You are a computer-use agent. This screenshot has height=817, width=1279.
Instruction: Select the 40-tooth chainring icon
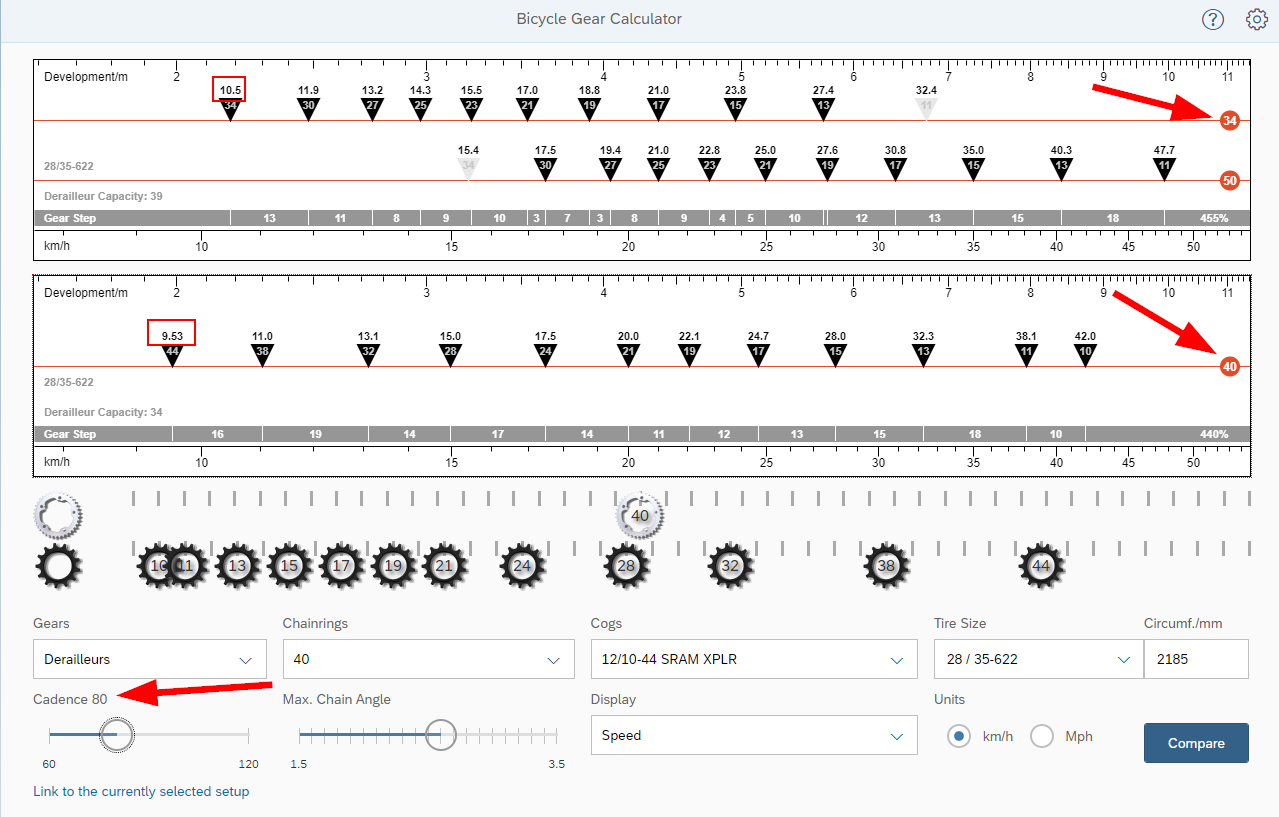coord(640,516)
